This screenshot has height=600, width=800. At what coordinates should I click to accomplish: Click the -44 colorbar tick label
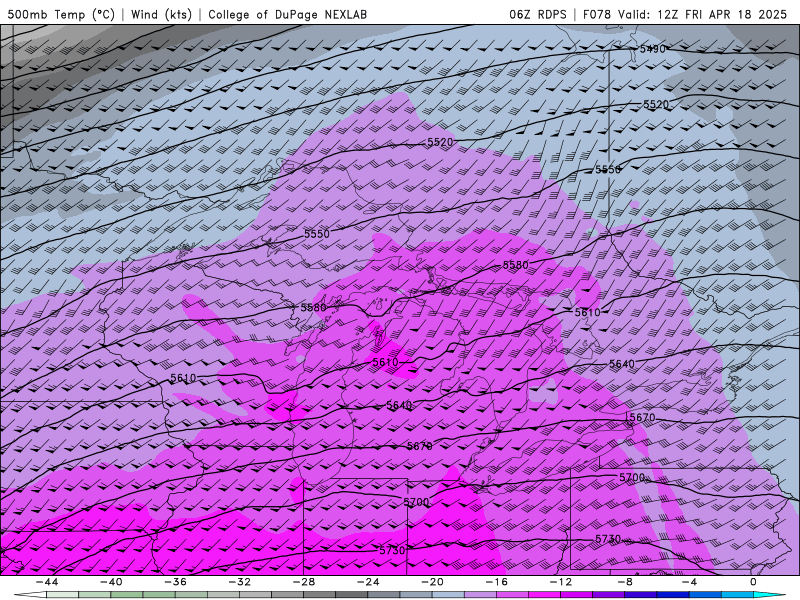pyautogui.click(x=46, y=582)
